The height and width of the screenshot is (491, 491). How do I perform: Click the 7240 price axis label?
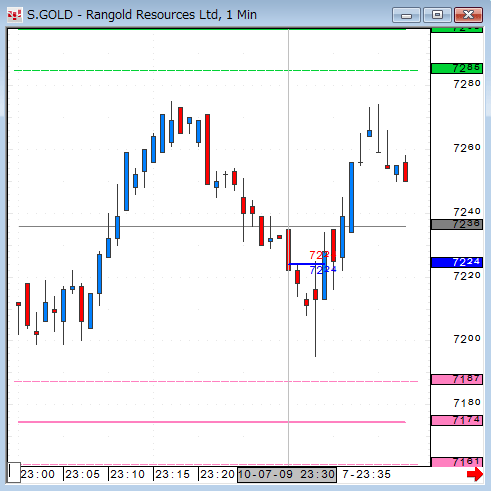(467, 212)
